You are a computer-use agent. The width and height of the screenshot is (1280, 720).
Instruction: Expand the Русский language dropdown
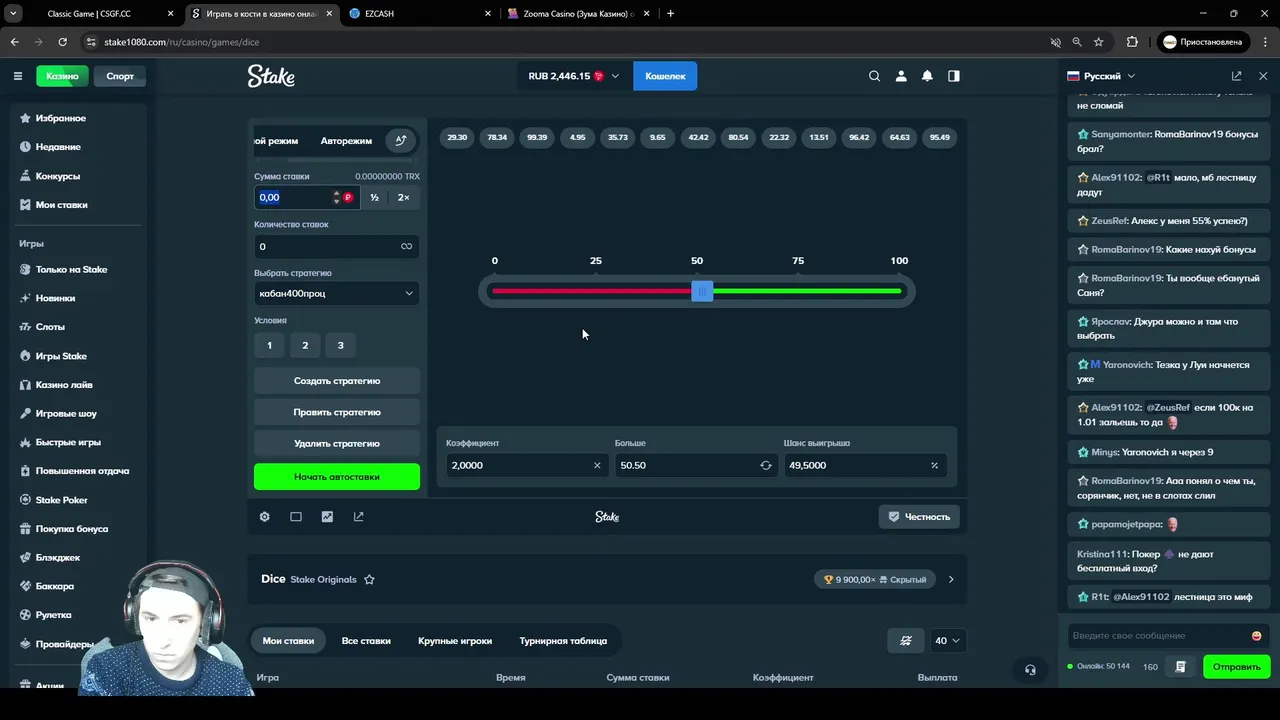coord(1101,76)
